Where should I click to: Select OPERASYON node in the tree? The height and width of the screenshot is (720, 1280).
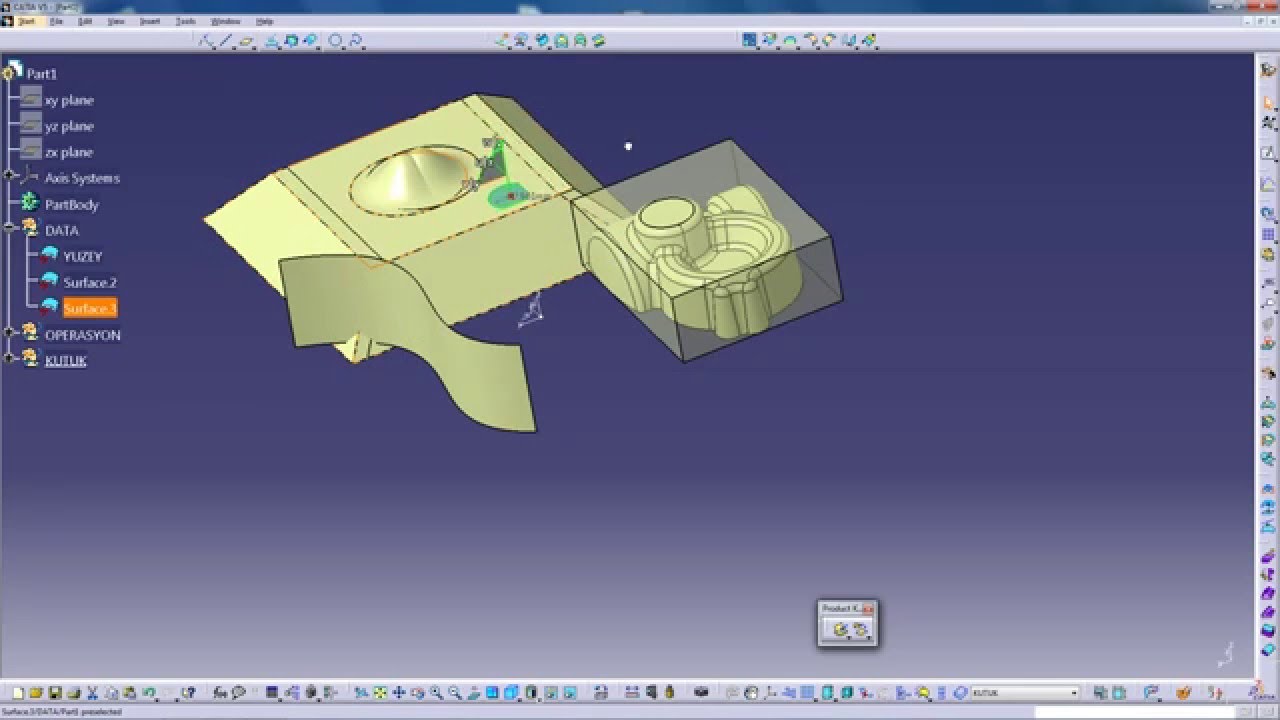tap(83, 334)
